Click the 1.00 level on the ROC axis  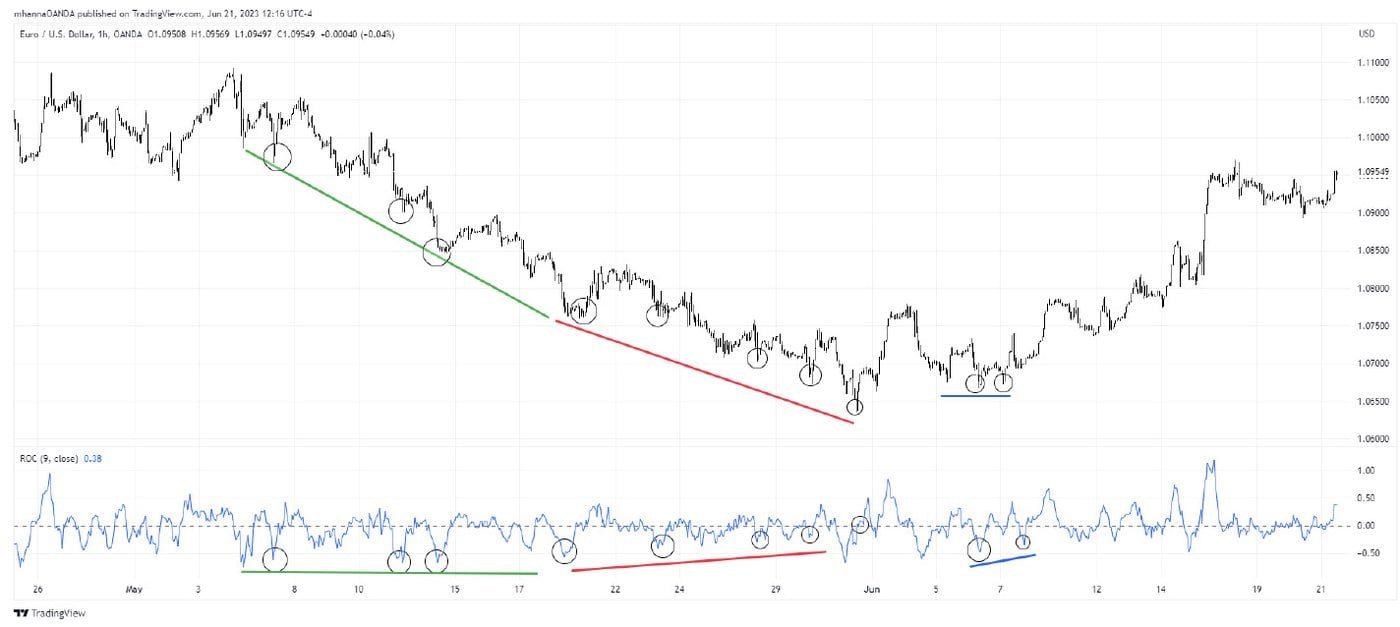click(x=1364, y=470)
